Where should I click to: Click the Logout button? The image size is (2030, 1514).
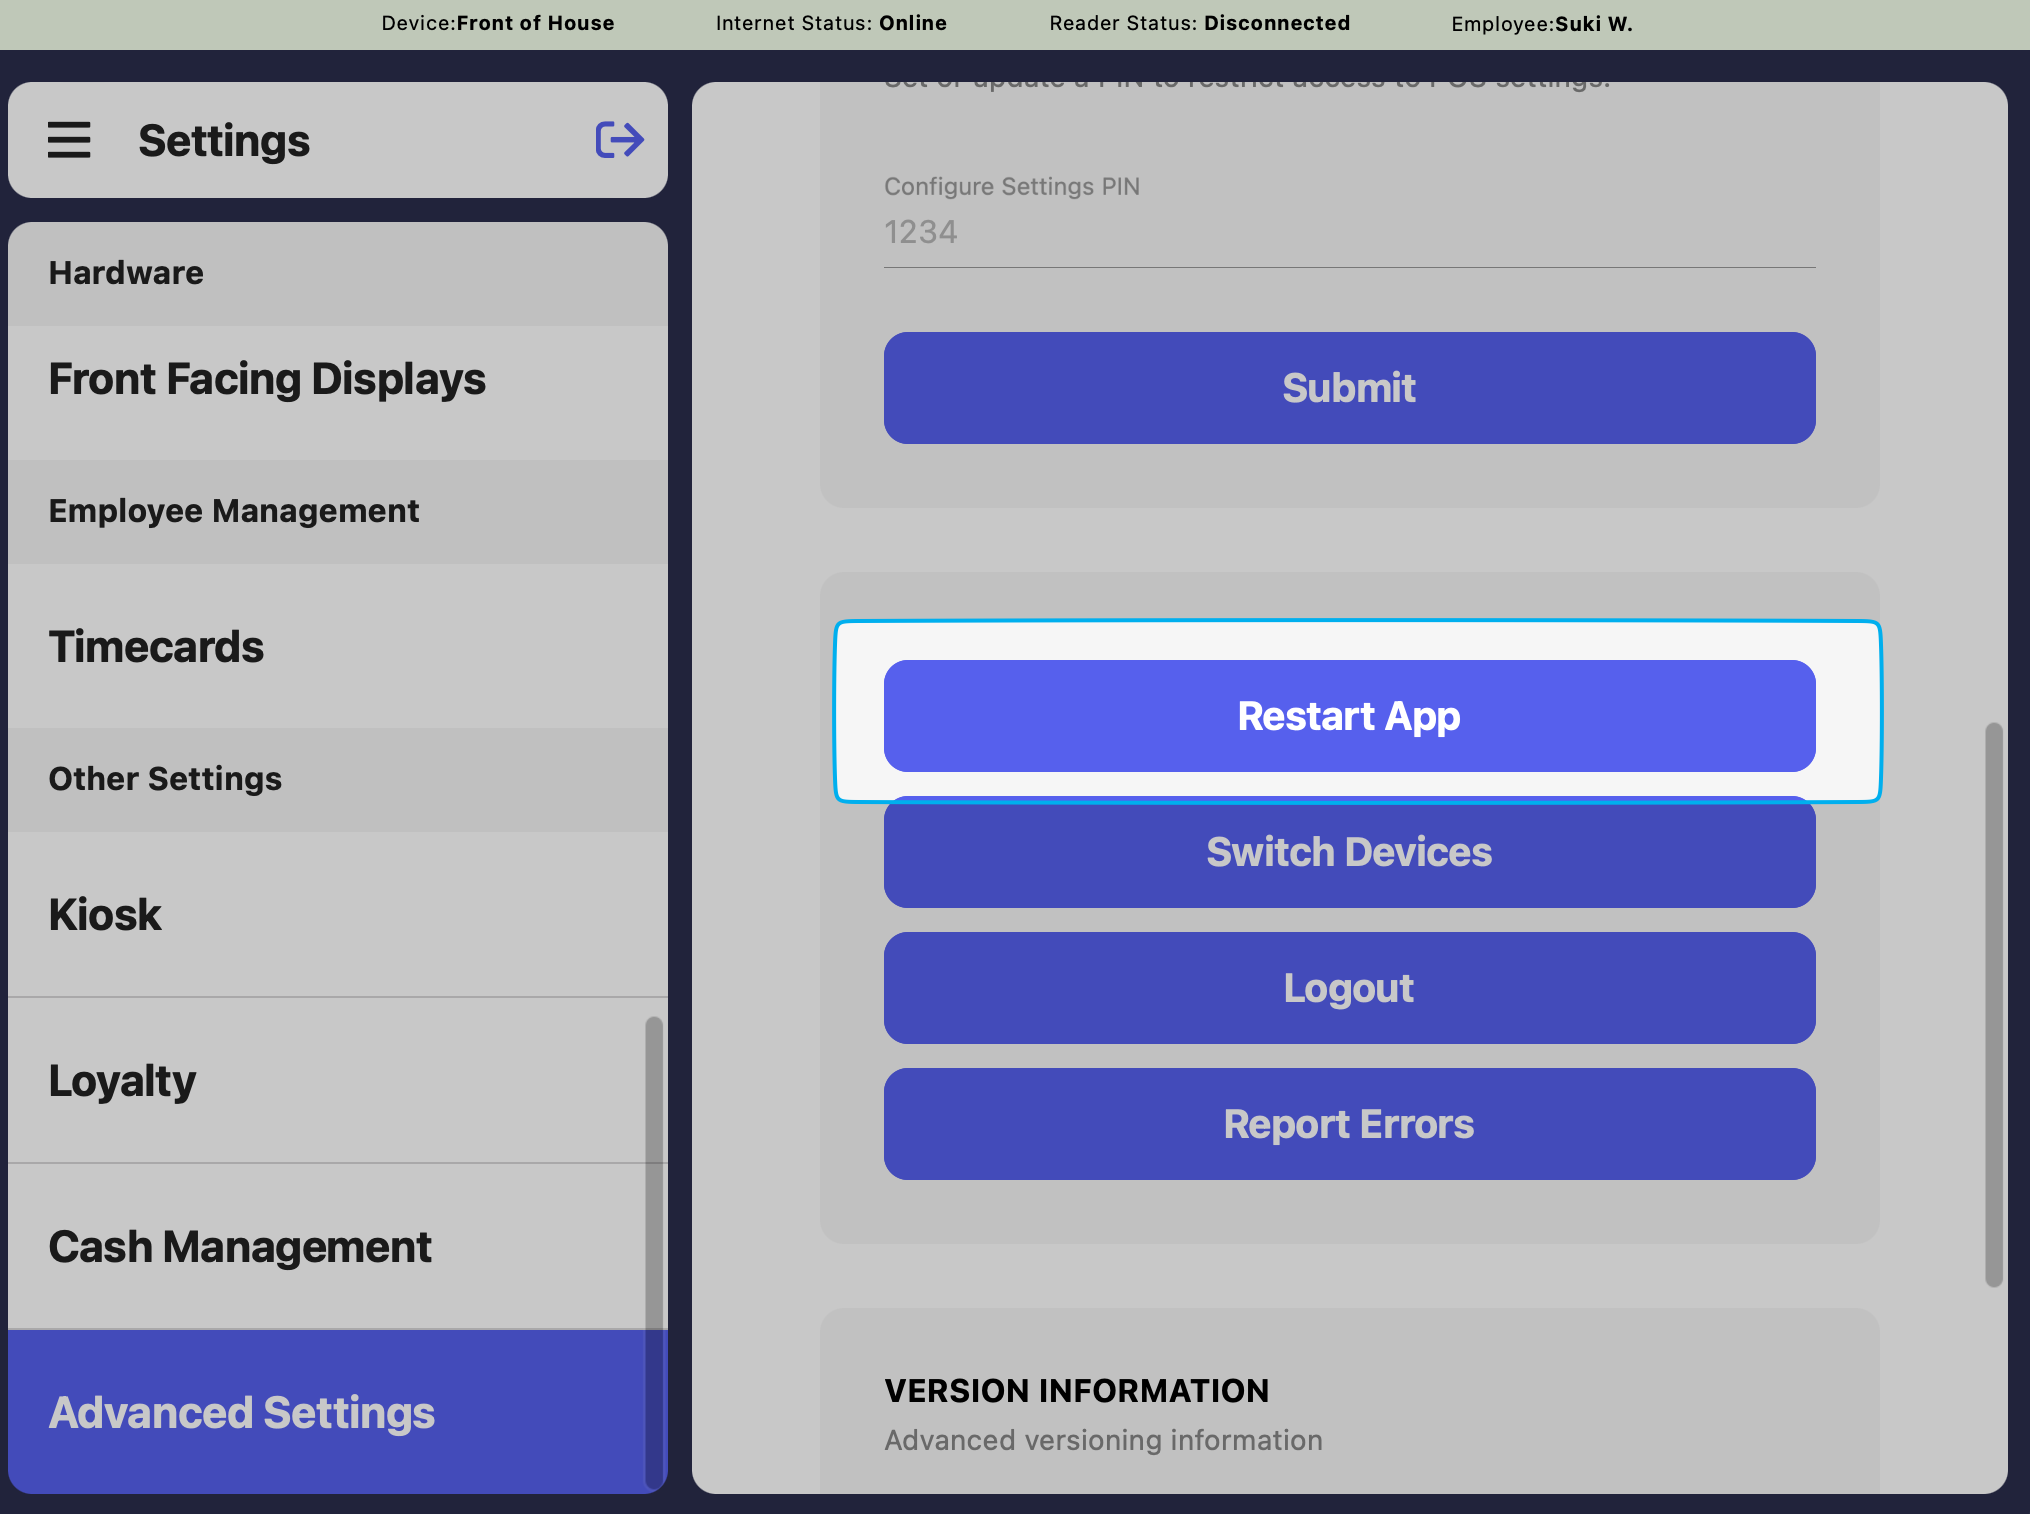coord(1349,988)
